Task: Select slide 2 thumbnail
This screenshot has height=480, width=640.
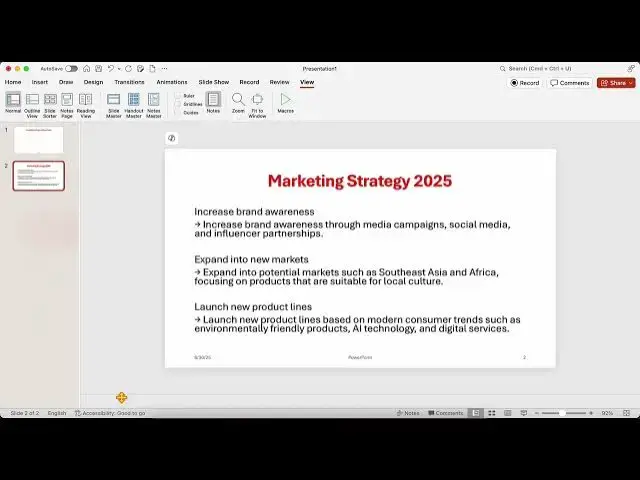Action: click(39, 176)
